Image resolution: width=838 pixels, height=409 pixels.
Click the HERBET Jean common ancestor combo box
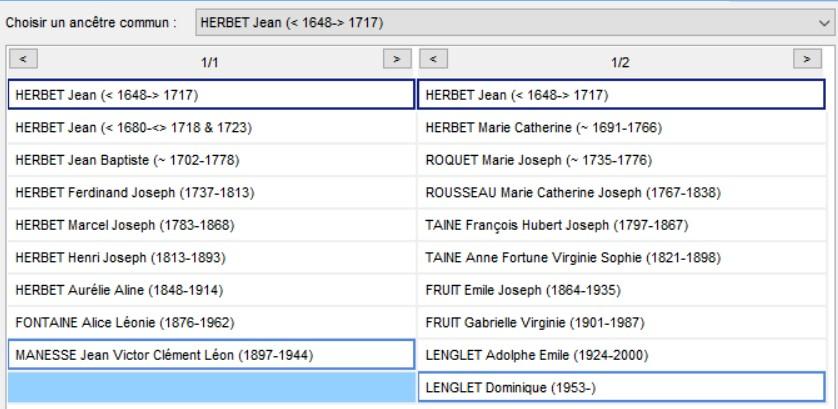[x=515, y=22]
